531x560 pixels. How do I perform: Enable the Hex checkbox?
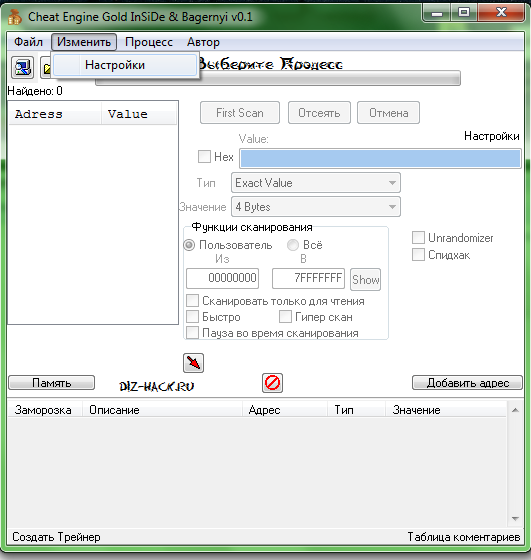[204, 156]
